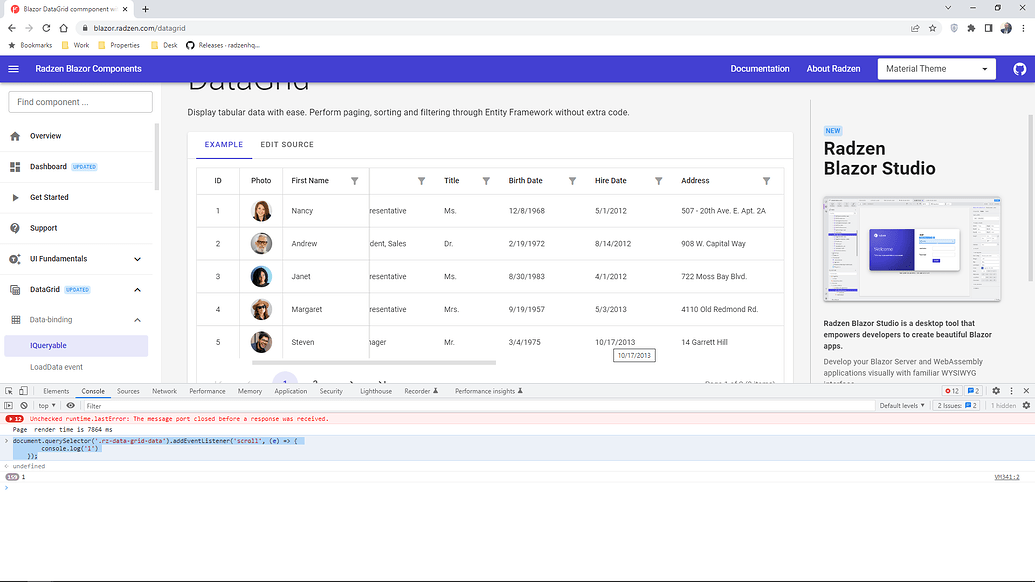1035x582 pixels.
Task: Clear the DevTools console
Action: [x=24, y=406]
